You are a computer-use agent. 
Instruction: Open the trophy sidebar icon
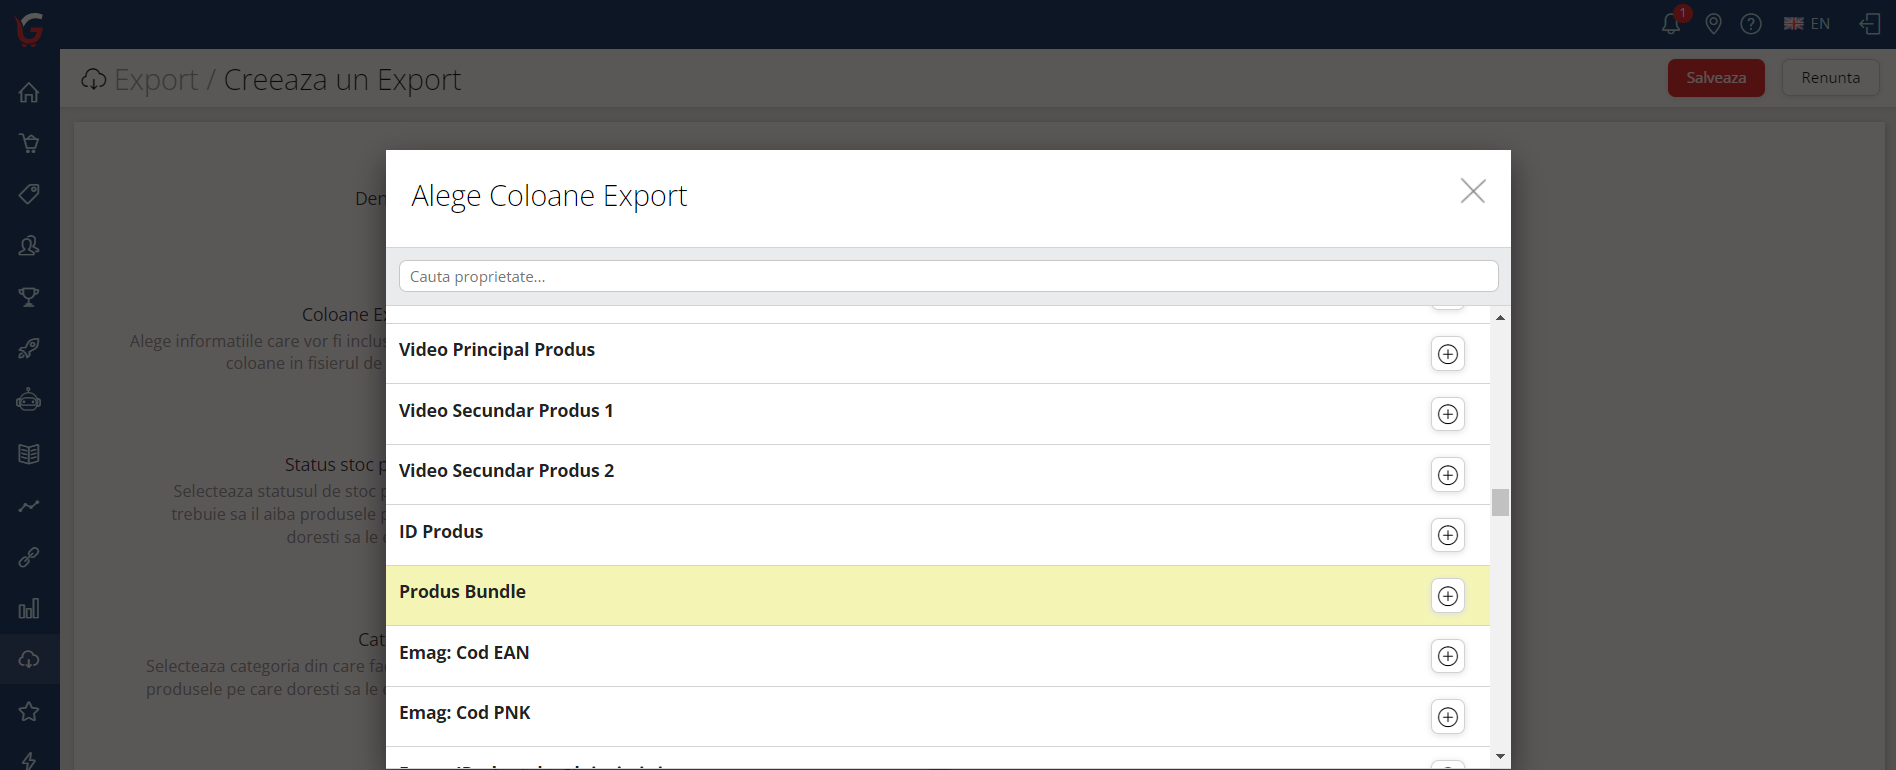coord(29,297)
